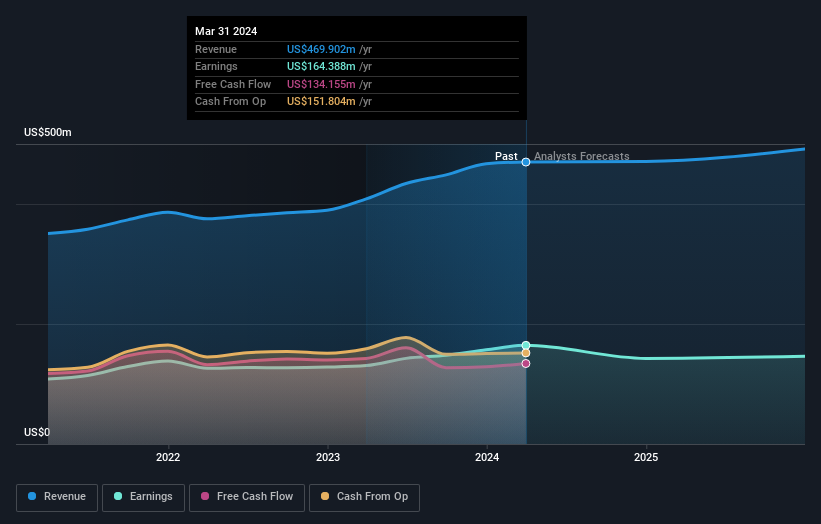This screenshot has width=821, height=524.
Task: Click the Revenue row label in tooltip
Action: point(216,49)
